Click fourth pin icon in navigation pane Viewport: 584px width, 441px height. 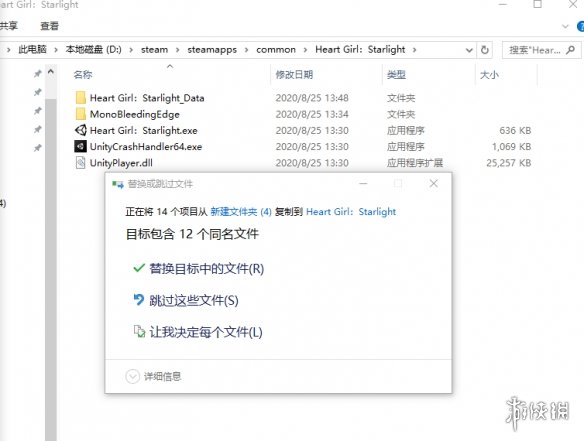coord(38,129)
